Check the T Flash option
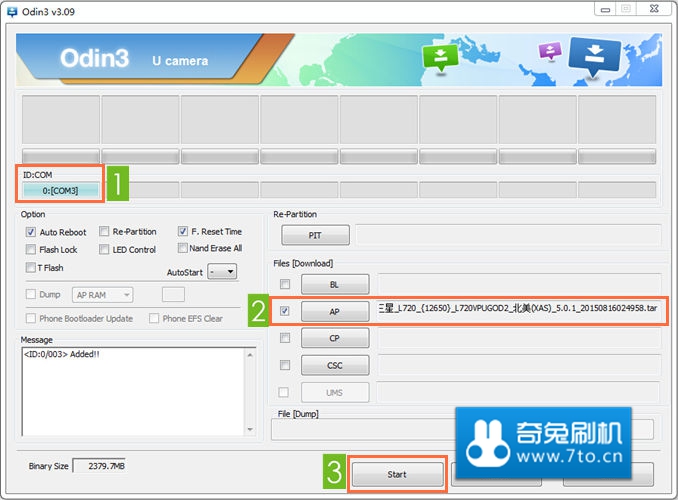 [31, 267]
